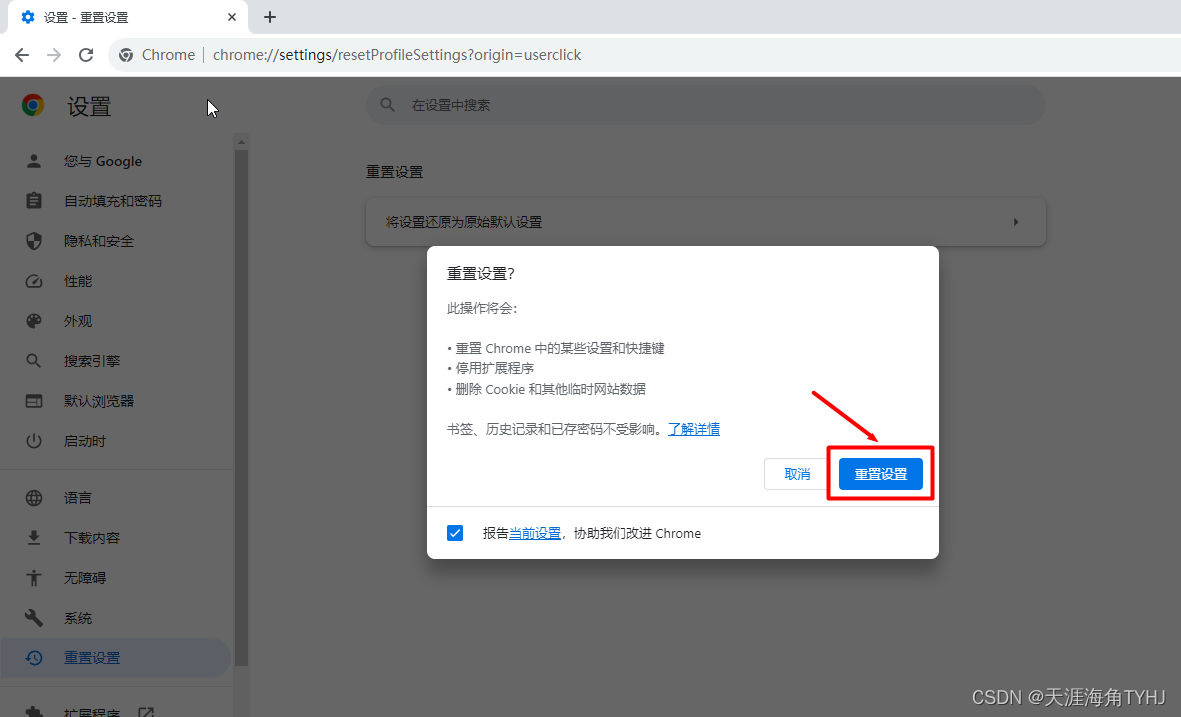This screenshot has height=717, width=1181.
Task: Click the sidebar scrollbar up arrow
Action: pyautogui.click(x=241, y=142)
